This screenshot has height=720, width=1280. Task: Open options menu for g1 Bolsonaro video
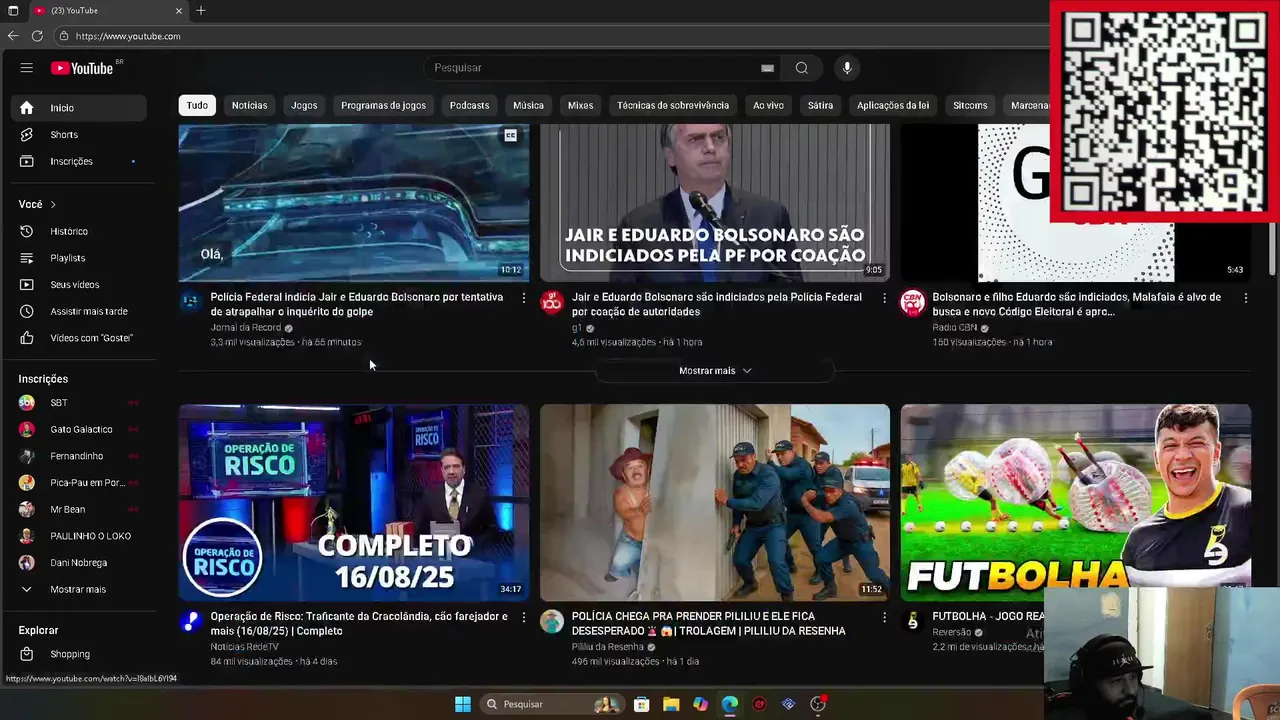coord(884,298)
